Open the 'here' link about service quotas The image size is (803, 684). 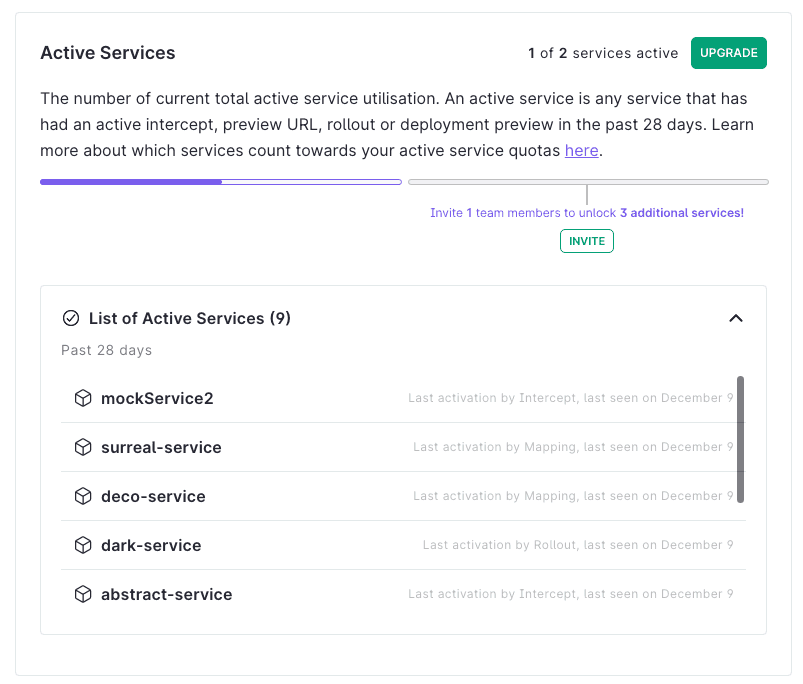581,151
